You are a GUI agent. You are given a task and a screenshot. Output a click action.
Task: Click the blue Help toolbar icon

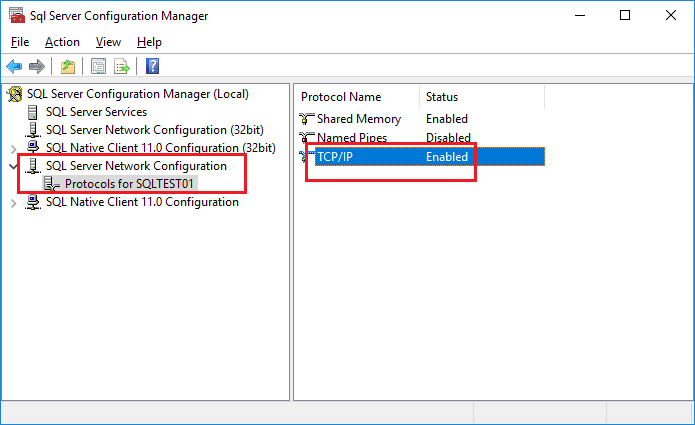pyautogui.click(x=153, y=67)
